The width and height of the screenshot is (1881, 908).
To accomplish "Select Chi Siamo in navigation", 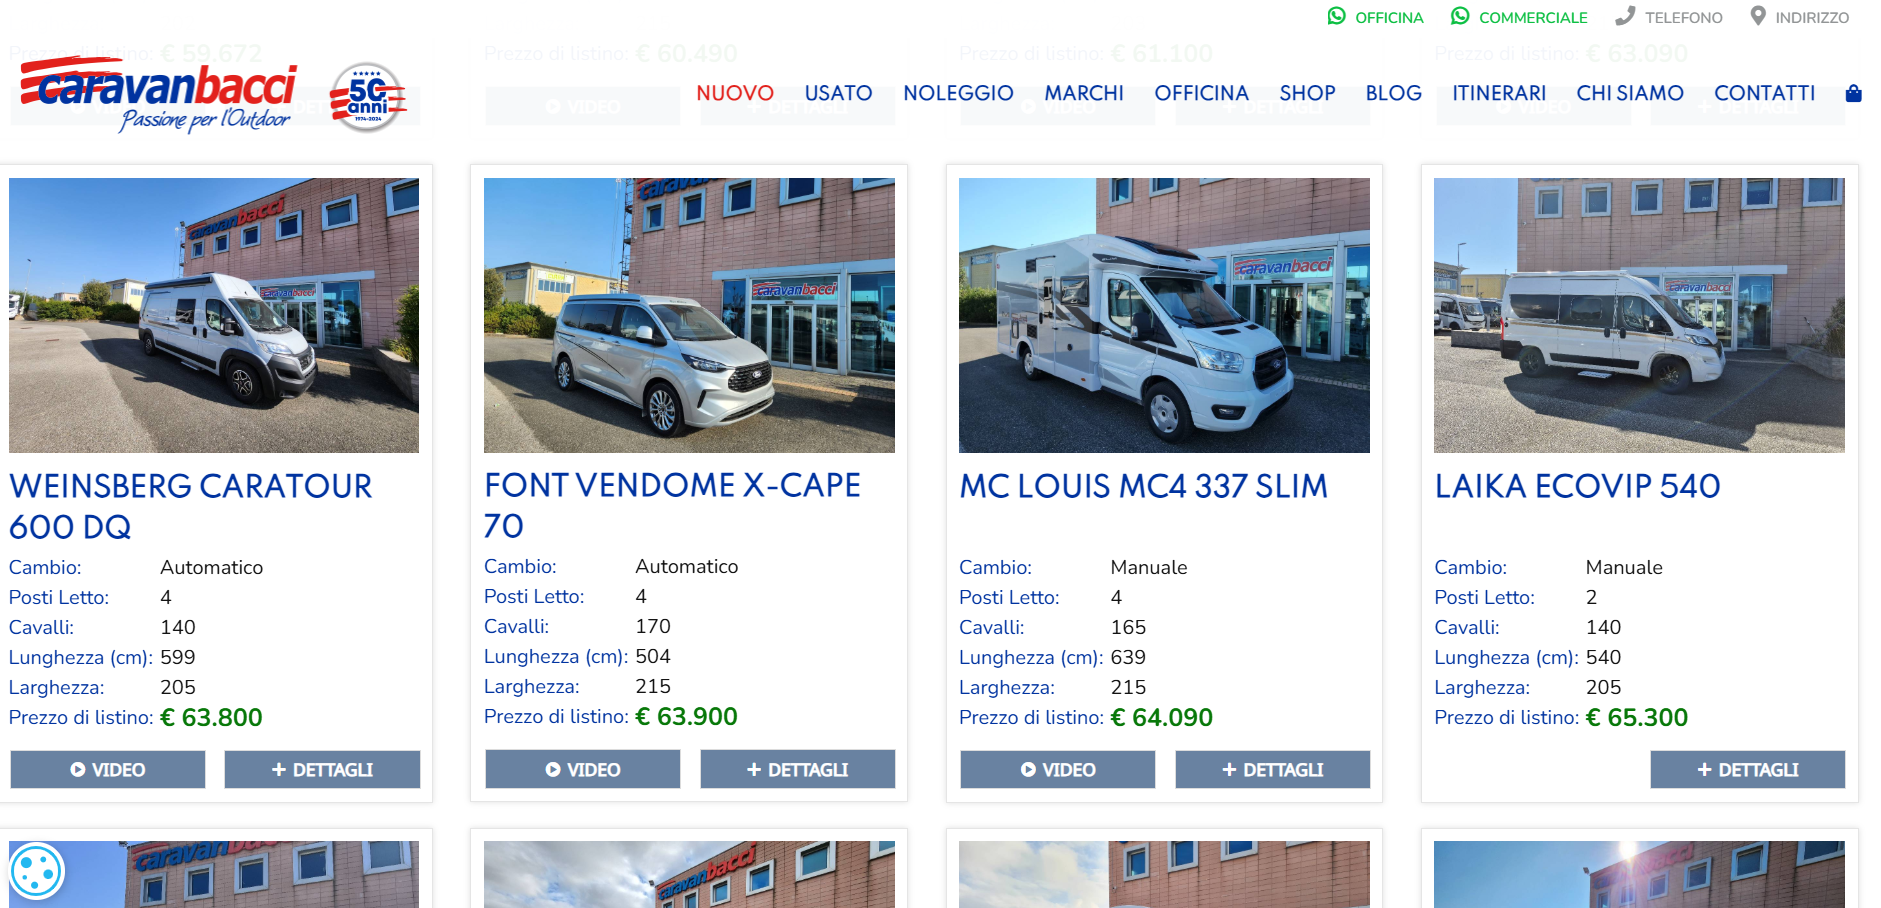I will coord(1630,93).
